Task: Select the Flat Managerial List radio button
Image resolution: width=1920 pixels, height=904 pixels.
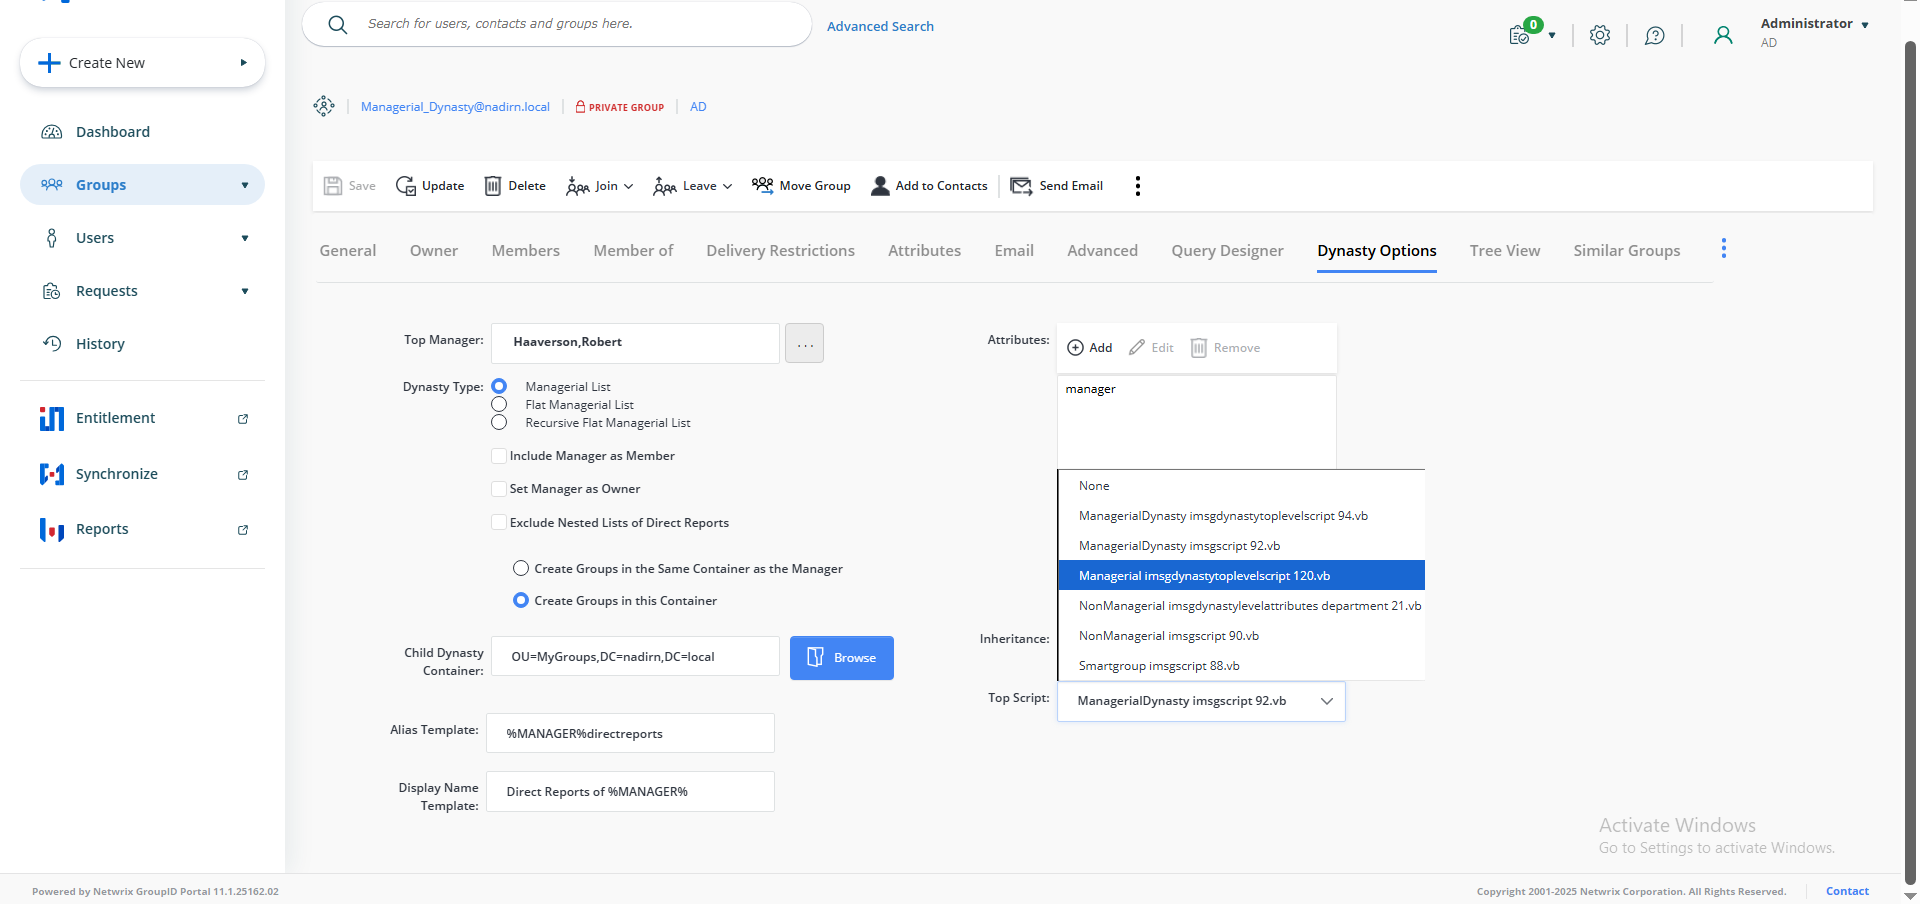Action: click(499, 405)
